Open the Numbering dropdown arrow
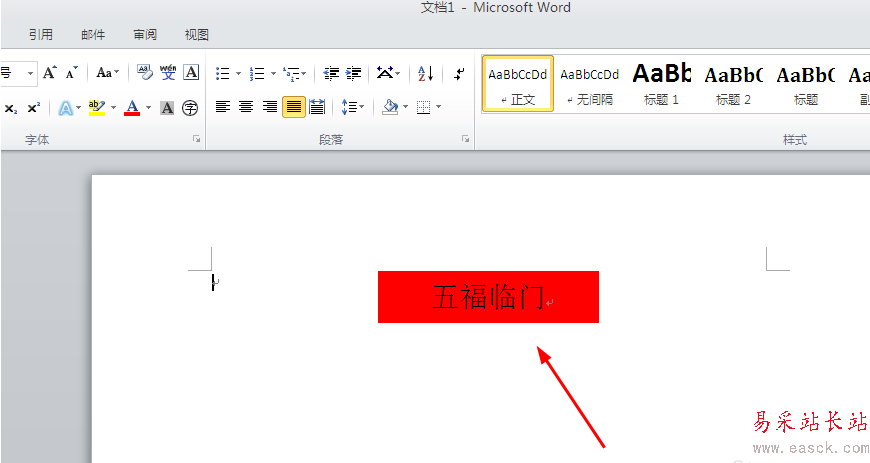Image resolution: width=870 pixels, height=463 pixels. coord(273,73)
